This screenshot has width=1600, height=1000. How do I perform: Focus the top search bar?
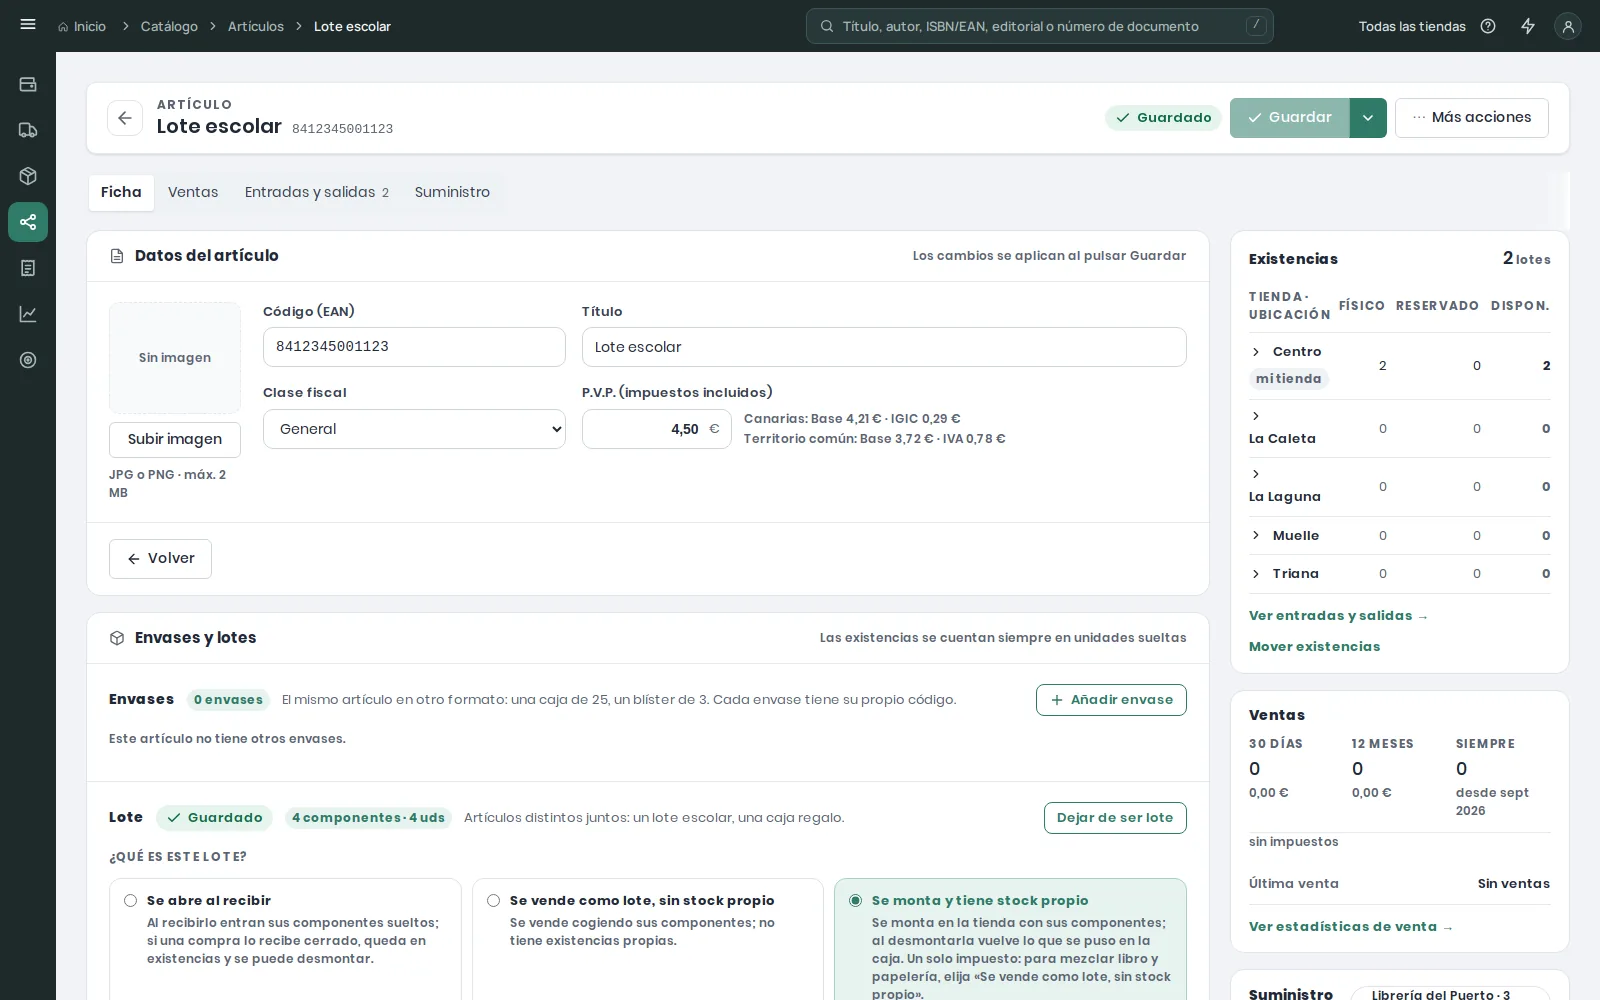pos(1040,26)
